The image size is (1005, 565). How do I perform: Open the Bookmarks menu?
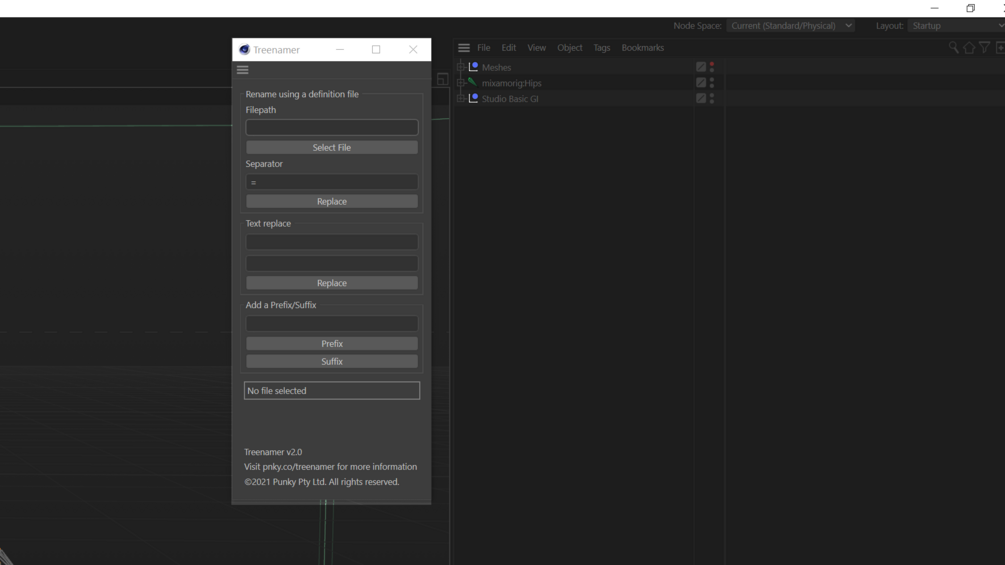(642, 48)
